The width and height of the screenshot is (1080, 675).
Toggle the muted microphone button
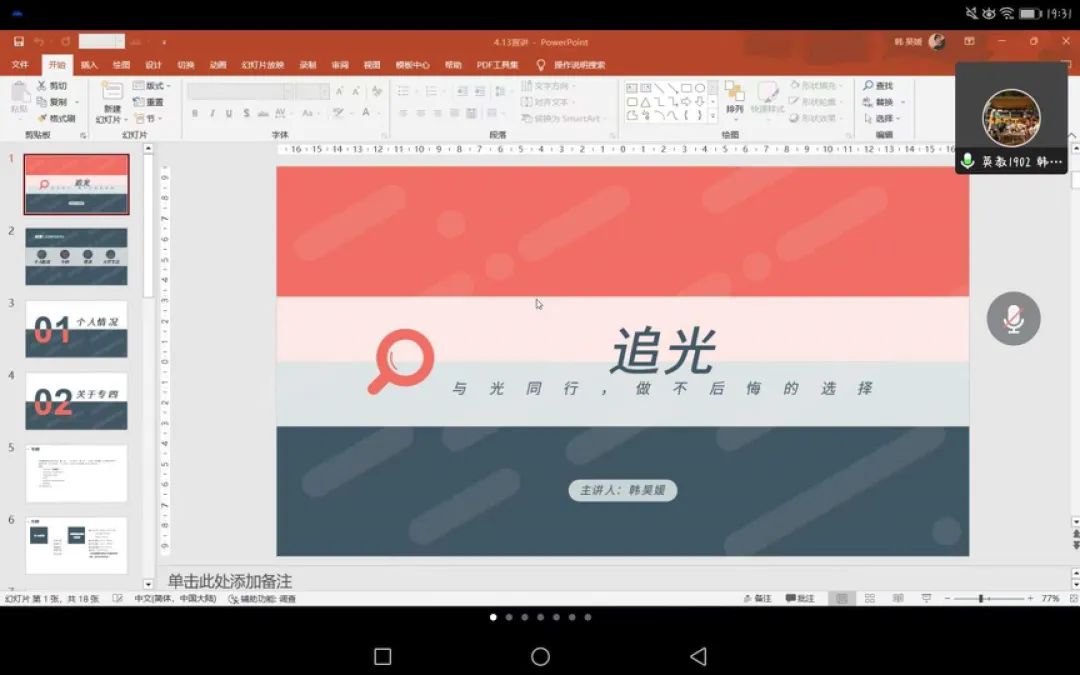click(x=1013, y=319)
